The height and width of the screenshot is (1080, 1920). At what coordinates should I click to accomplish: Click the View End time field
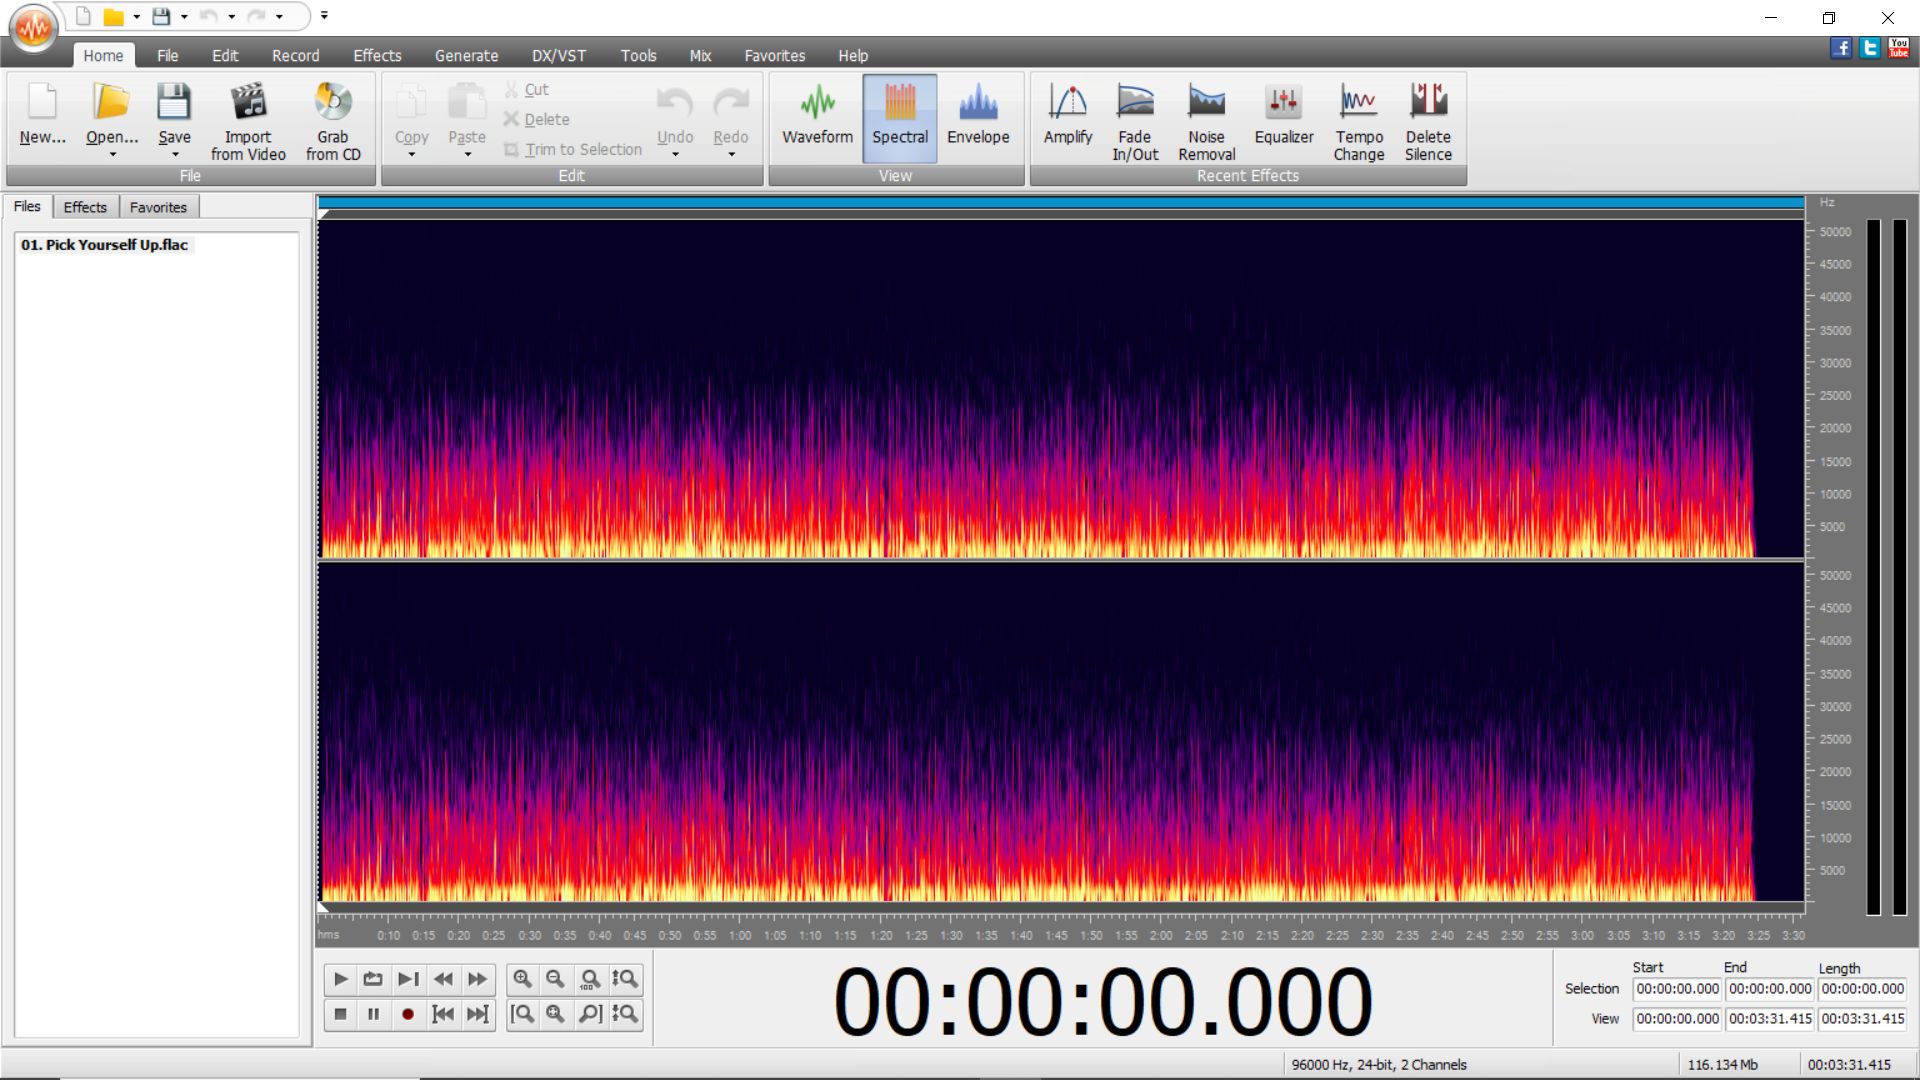(1770, 1019)
